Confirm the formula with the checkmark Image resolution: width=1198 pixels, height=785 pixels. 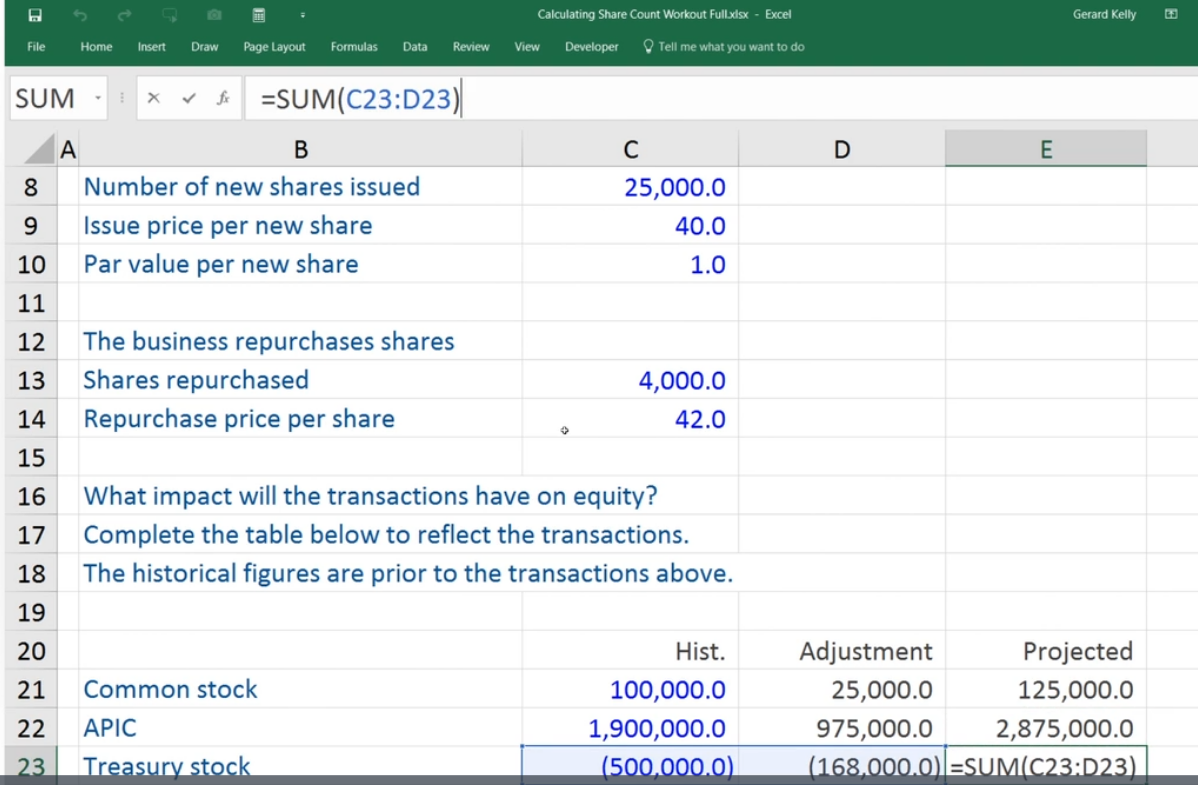[x=189, y=98]
